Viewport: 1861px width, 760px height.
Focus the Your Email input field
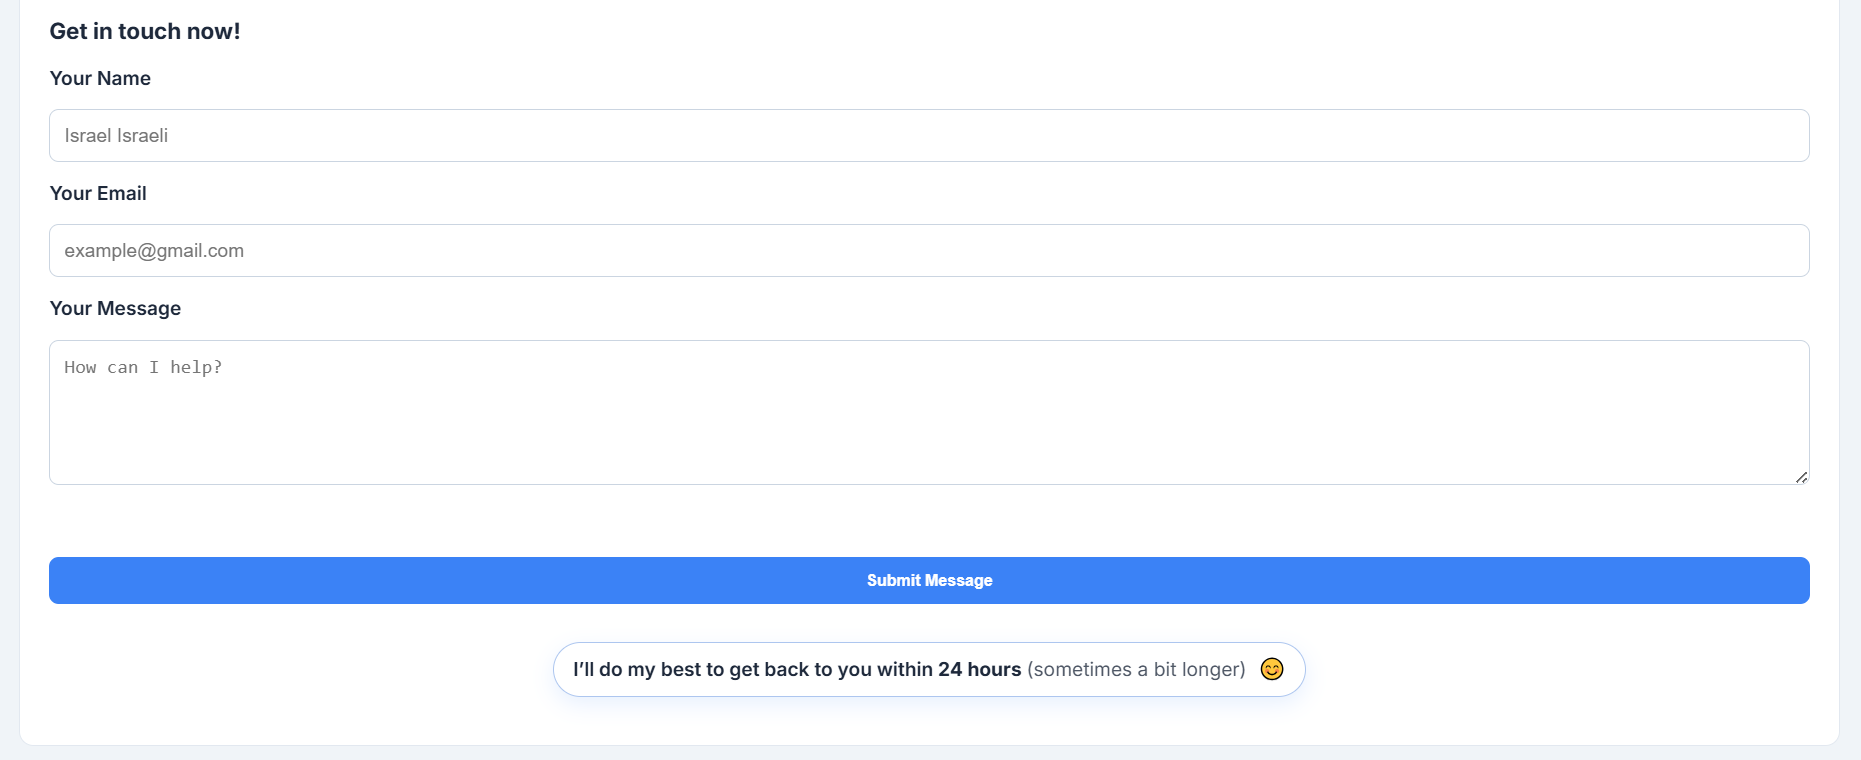coord(928,251)
